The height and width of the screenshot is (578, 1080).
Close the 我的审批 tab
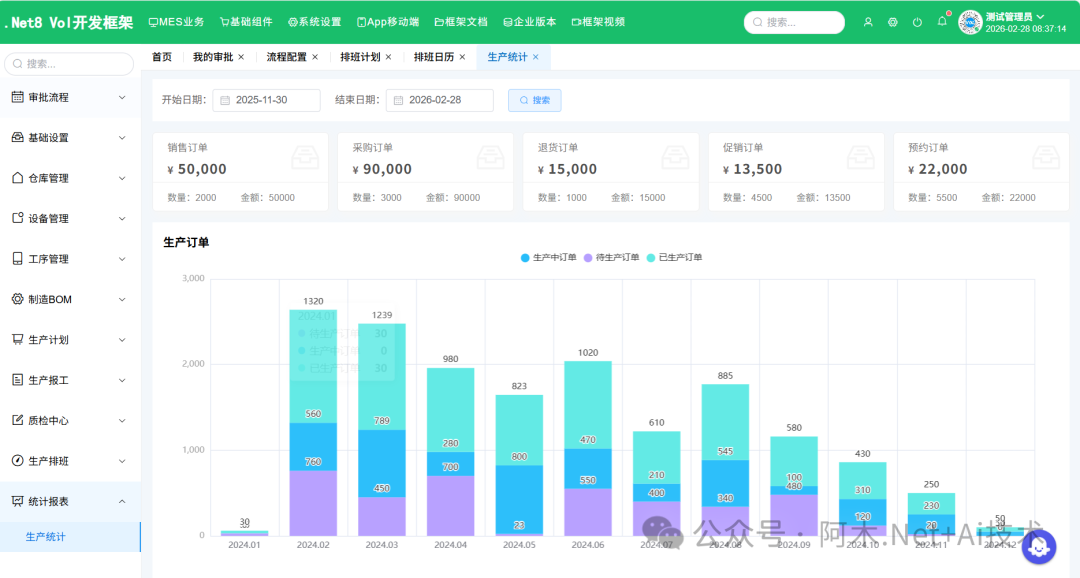coord(241,57)
